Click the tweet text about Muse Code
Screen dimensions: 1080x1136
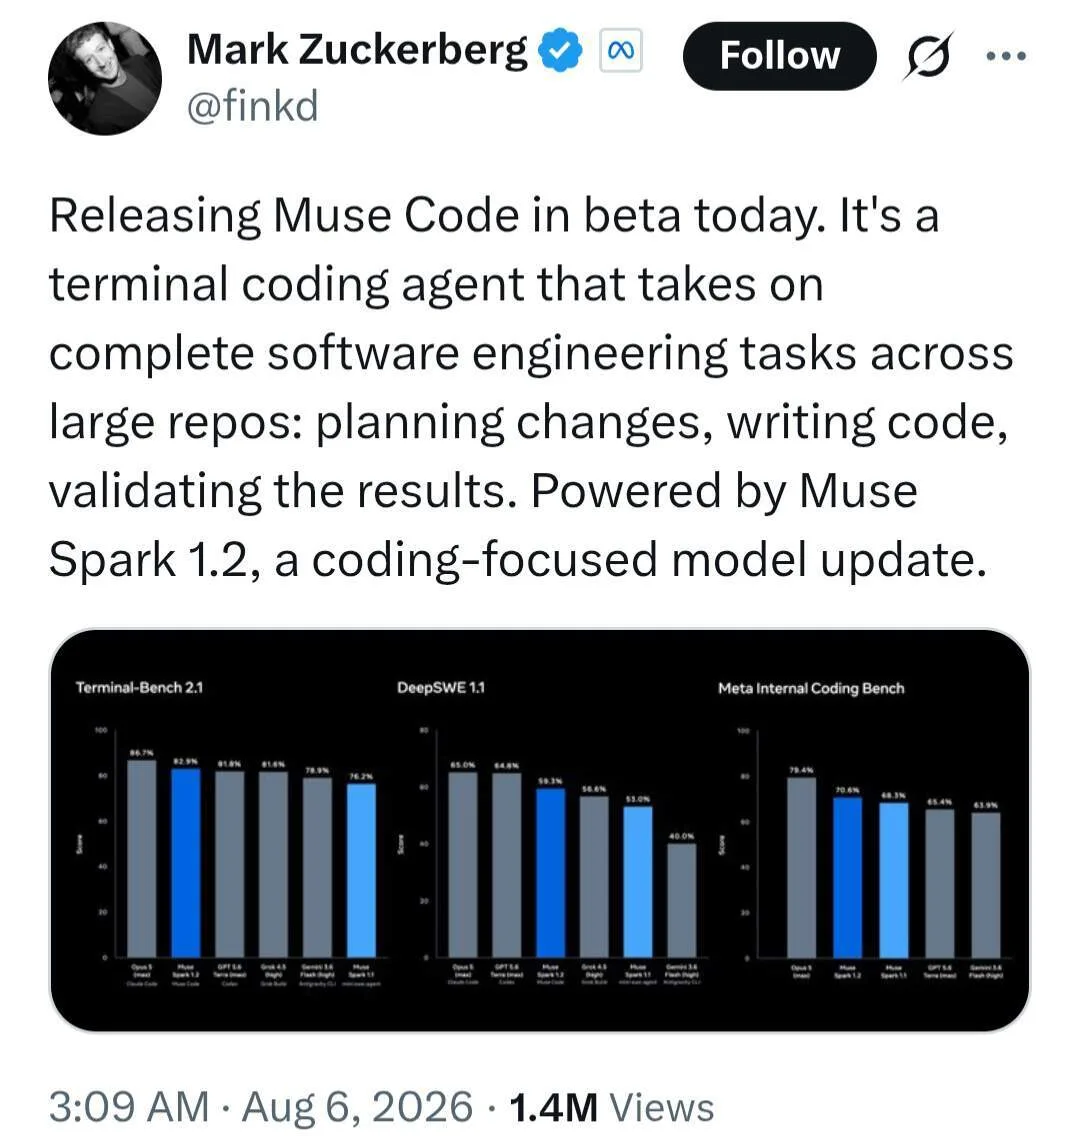pos(530,388)
